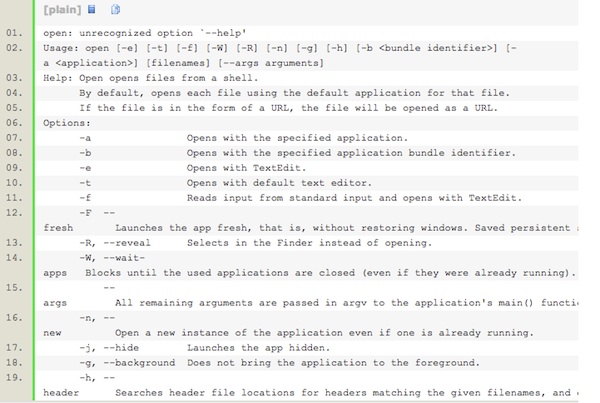Viewport: 600px width, 403px height.
Task: Select line number 01 in the gutter
Action: click(x=13, y=33)
